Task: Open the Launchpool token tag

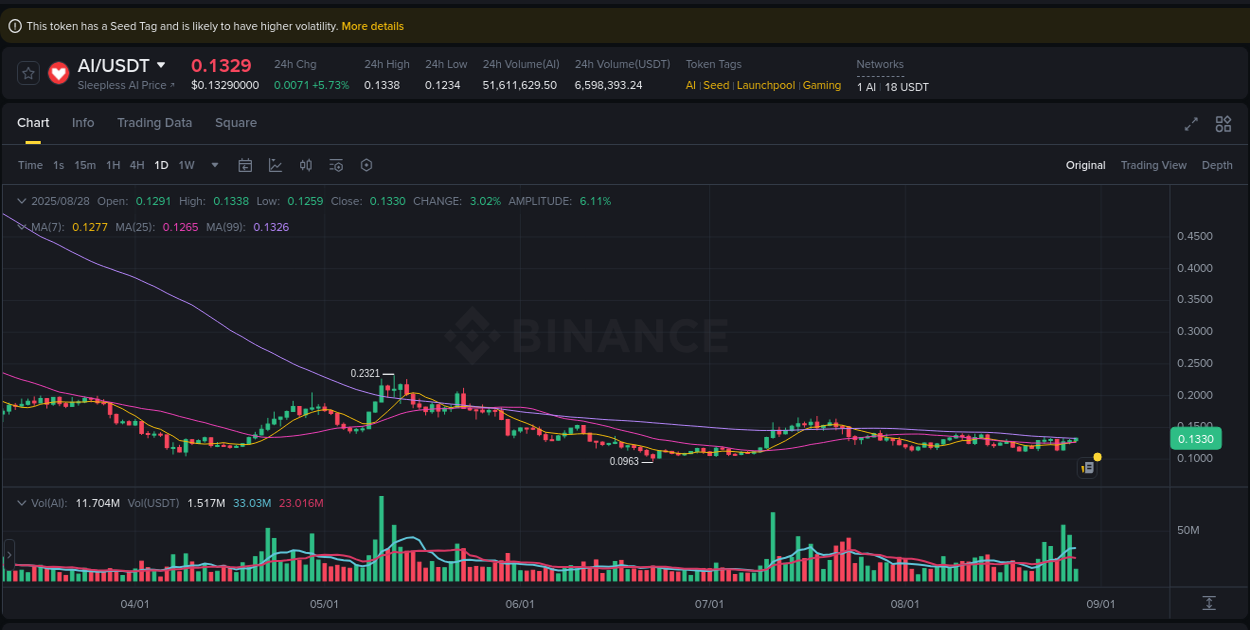Action: [x=765, y=85]
